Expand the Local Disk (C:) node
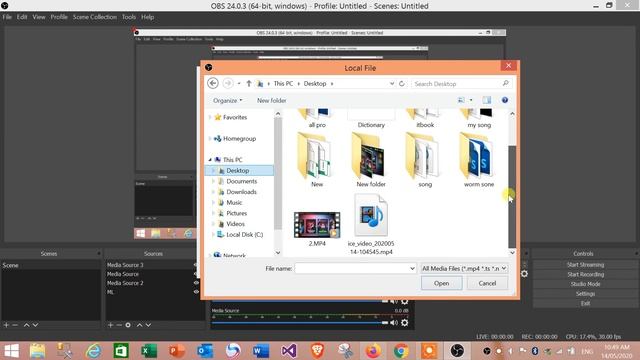The width and height of the screenshot is (640, 360). 213,235
